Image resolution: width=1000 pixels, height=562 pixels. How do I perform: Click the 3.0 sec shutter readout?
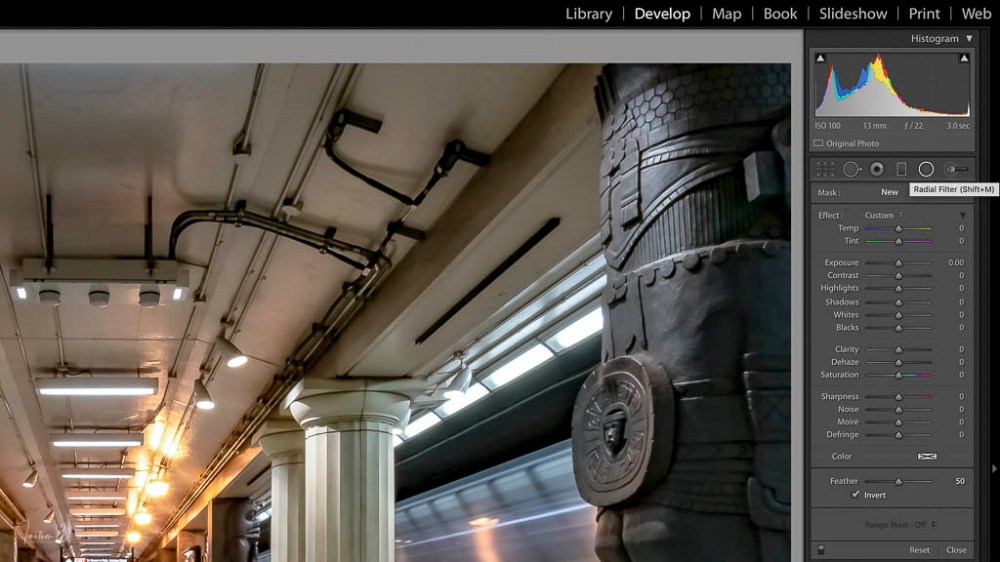pyautogui.click(x=958, y=126)
